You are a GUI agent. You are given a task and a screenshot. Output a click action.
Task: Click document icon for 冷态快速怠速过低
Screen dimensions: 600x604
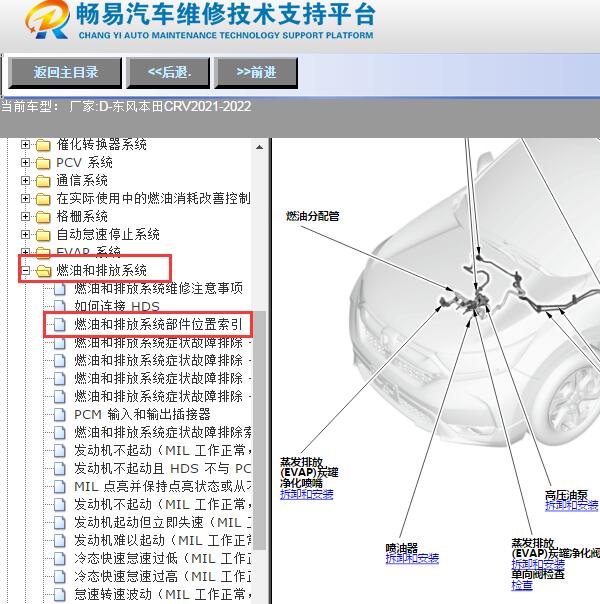[60, 558]
